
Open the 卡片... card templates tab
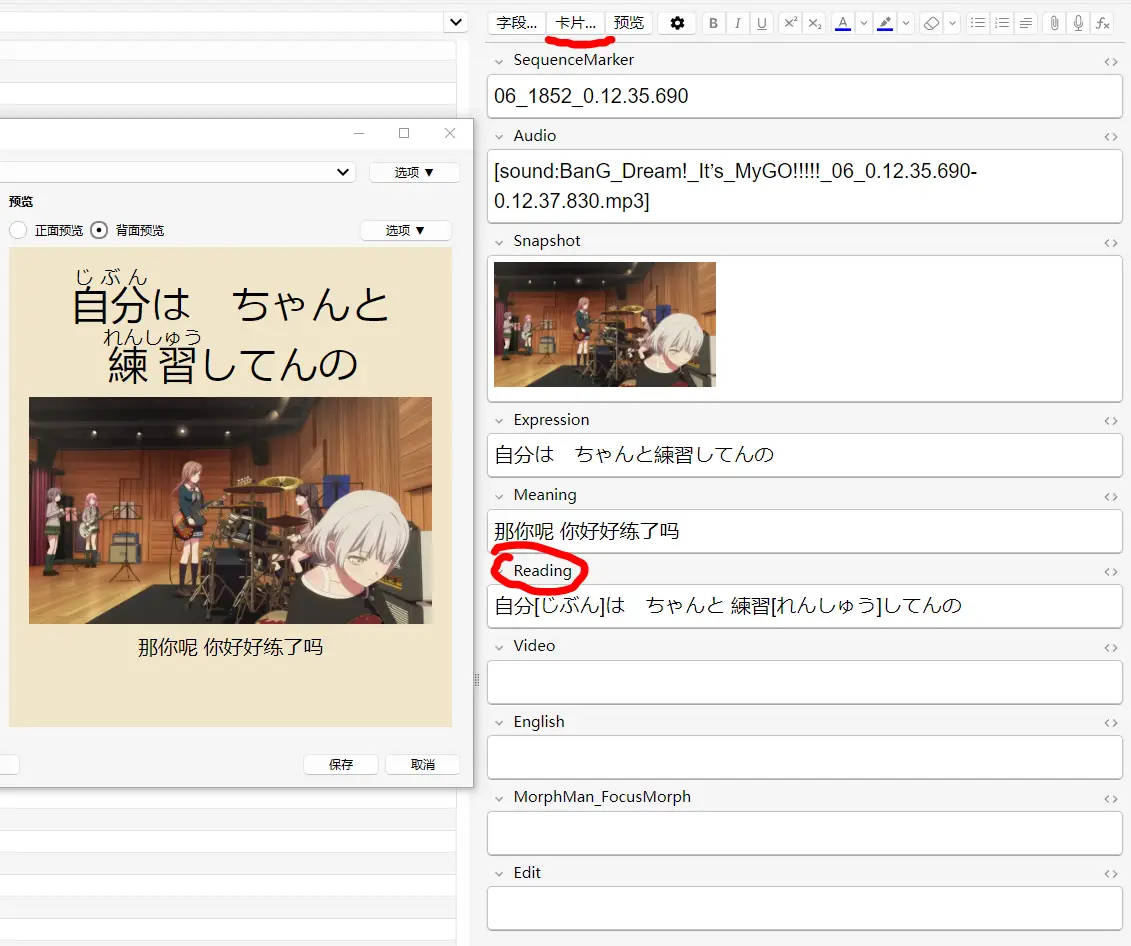(x=575, y=23)
